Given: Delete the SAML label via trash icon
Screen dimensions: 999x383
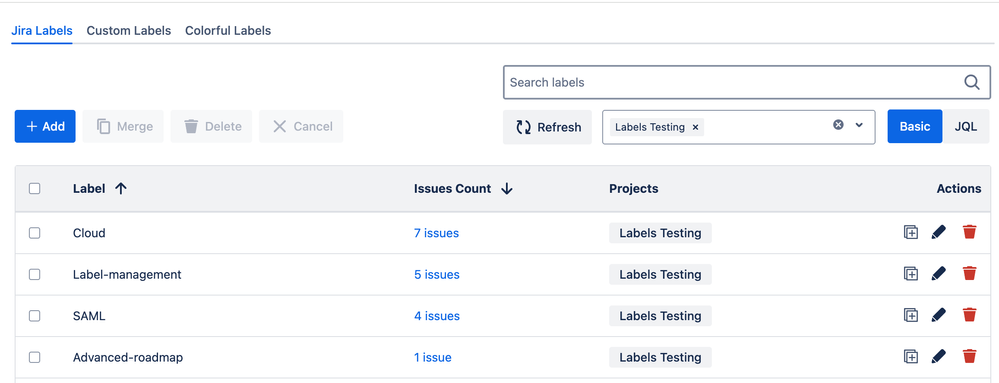Looking at the screenshot, I should [969, 315].
